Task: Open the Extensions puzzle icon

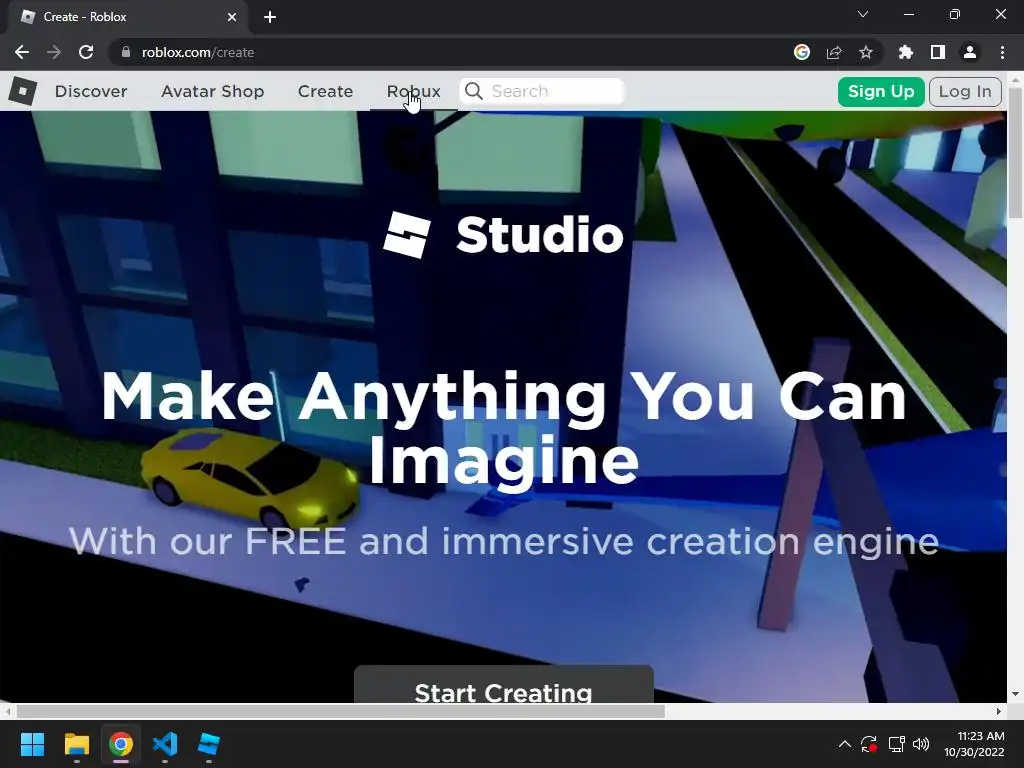Action: [x=906, y=52]
